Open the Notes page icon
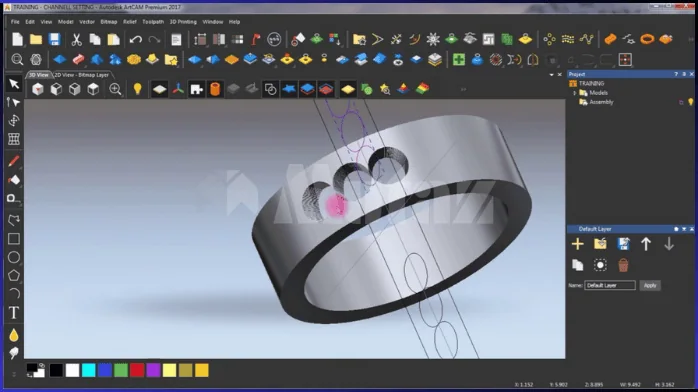The width and height of the screenshot is (698, 392). click(x=176, y=40)
